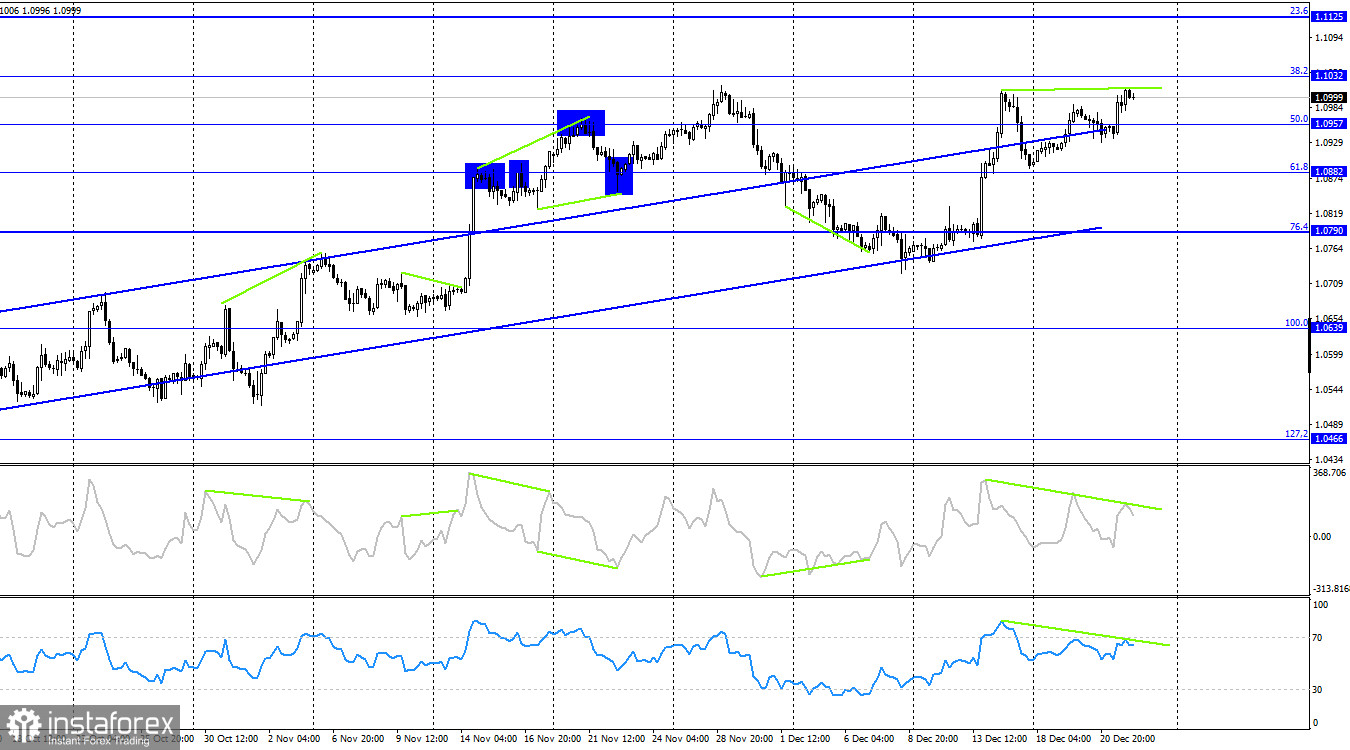The width and height of the screenshot is (1350, 750).
Task: Select the 127.2 Fibonacci level label
Action: (x=1297, y=433)
